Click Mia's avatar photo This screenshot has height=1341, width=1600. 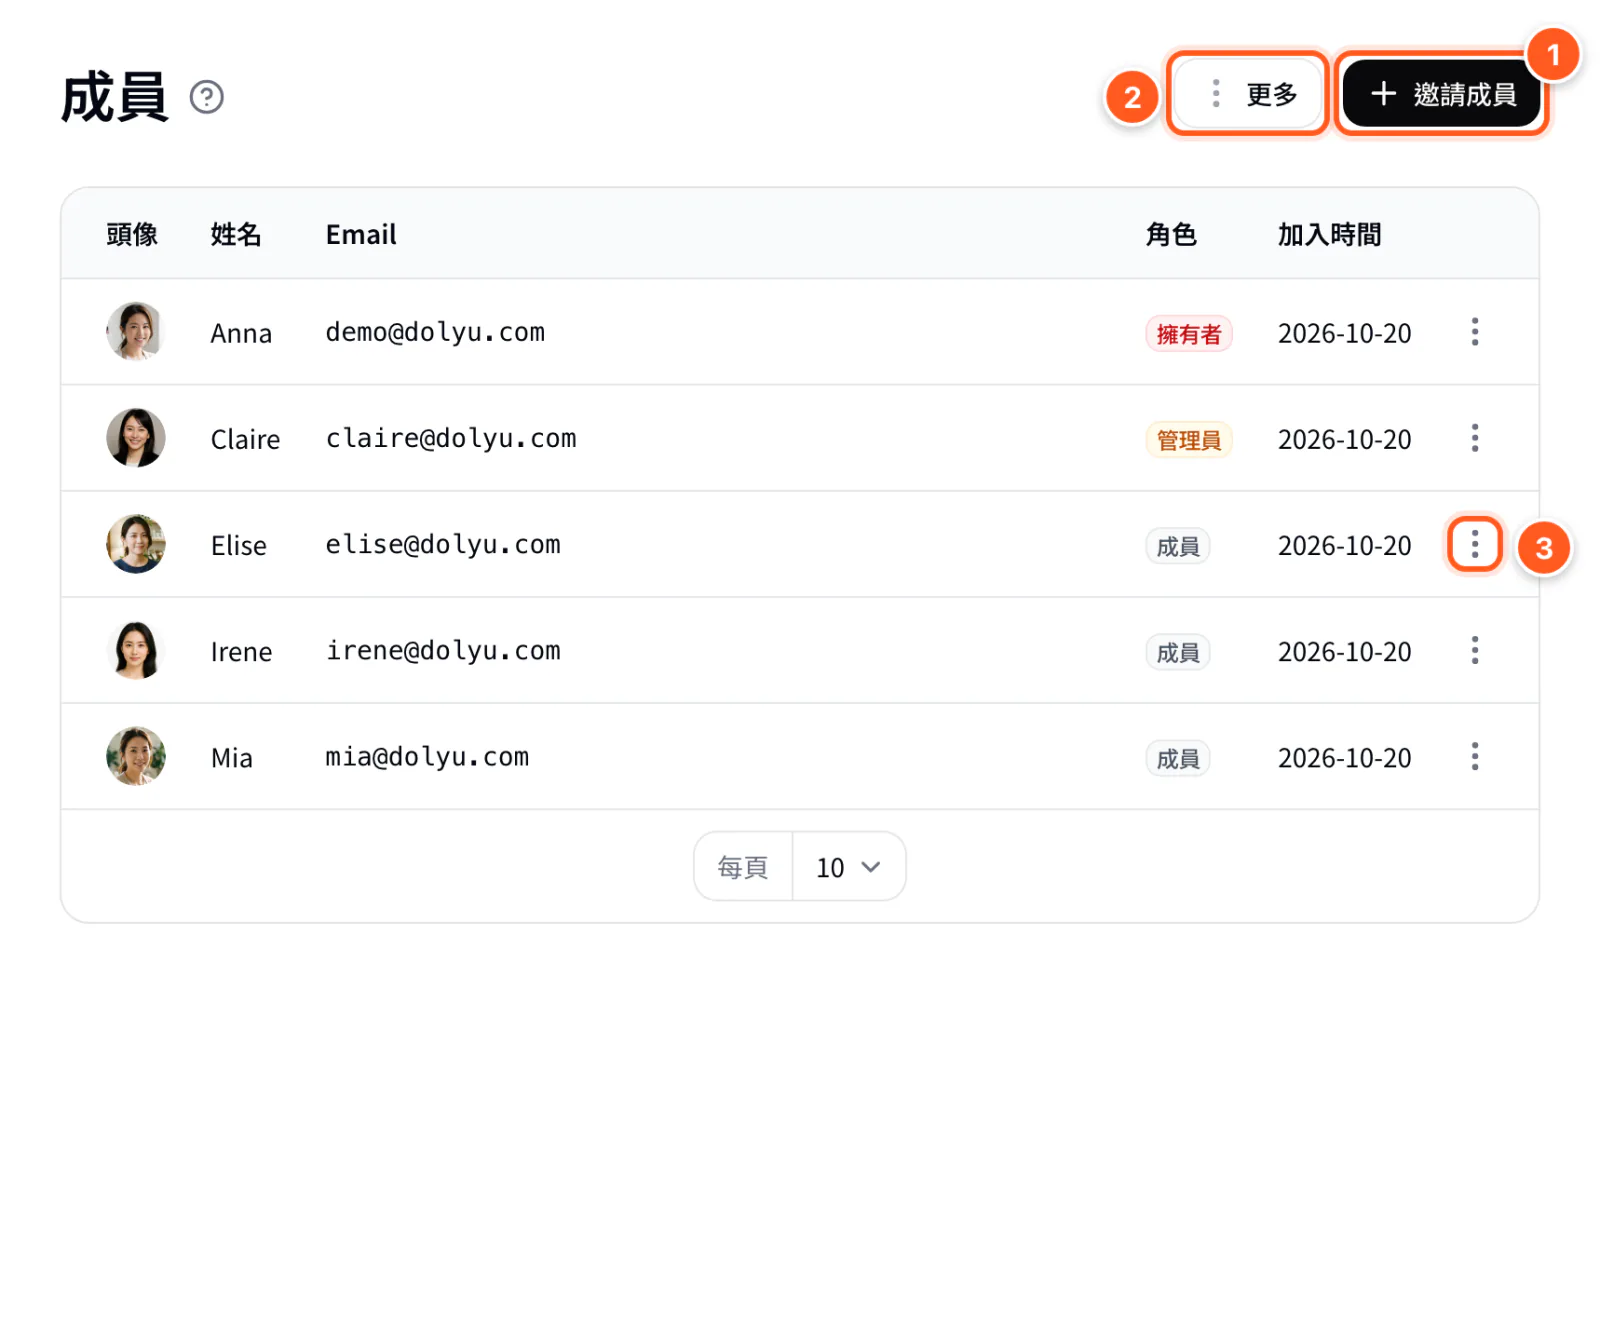(136, 756)
